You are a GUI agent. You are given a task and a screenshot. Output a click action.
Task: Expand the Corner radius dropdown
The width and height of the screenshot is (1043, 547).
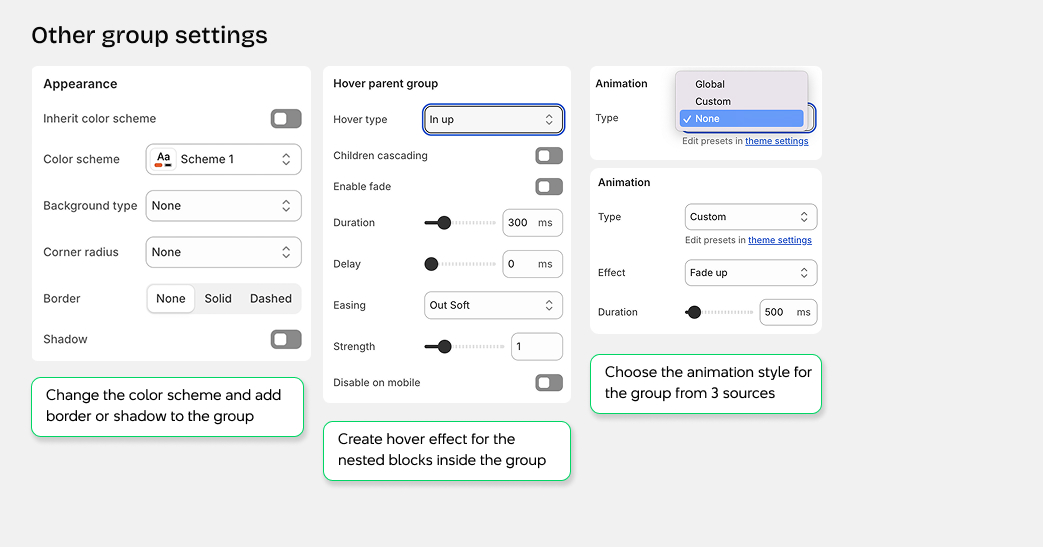click(224, 253)
